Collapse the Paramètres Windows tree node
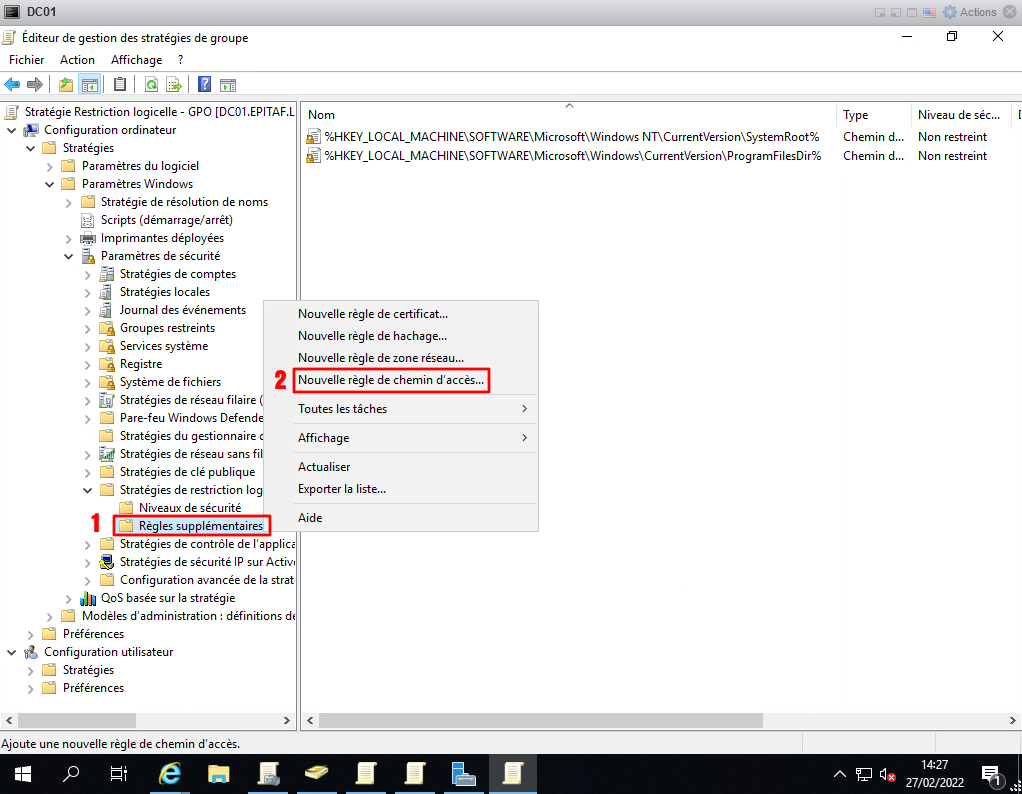1022x794 pixels. click(x=50, y=184)
